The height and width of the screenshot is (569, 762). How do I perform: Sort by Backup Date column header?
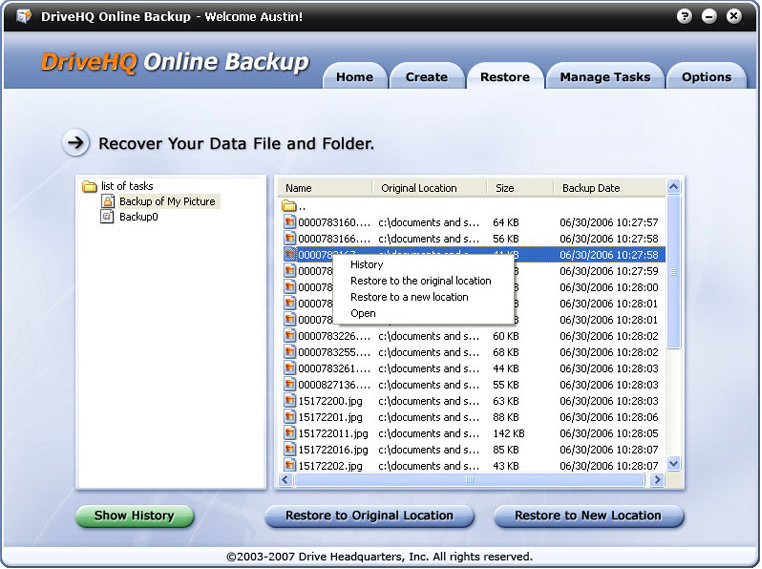pyautogui.click(x=610, y=188)
